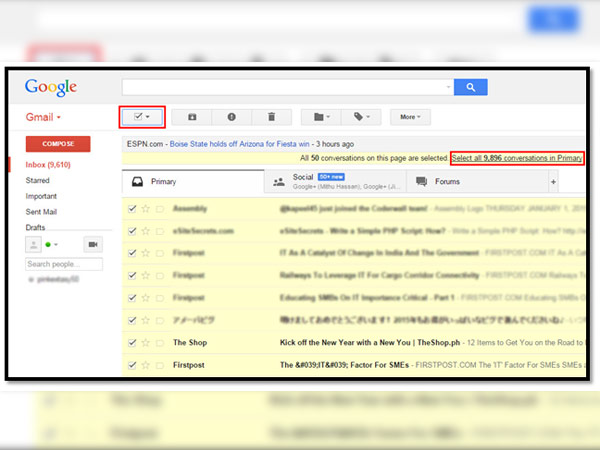Image resolution: width=600 pixels, height=450 pixels.
Task: Open search options dropdown arrow
Action: coord(448,87)
